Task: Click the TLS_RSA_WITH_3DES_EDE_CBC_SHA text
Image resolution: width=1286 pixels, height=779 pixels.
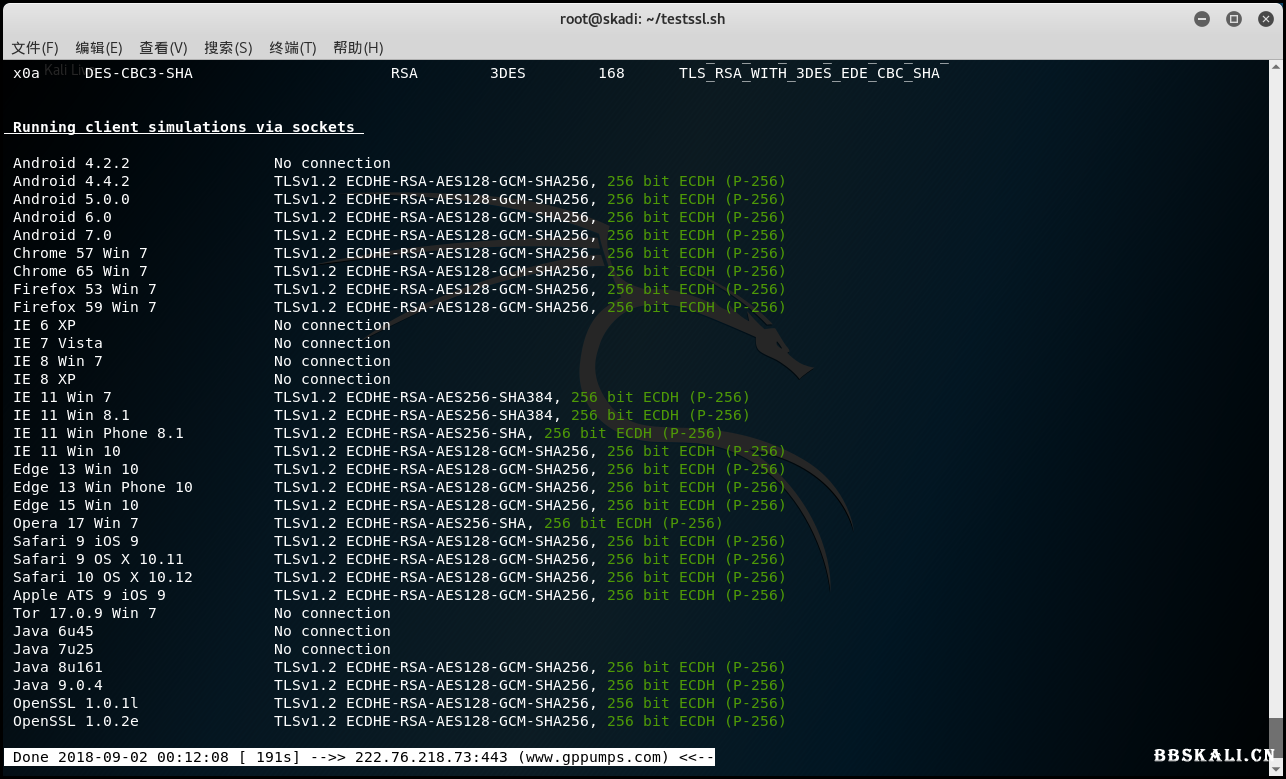Action: 811,72
